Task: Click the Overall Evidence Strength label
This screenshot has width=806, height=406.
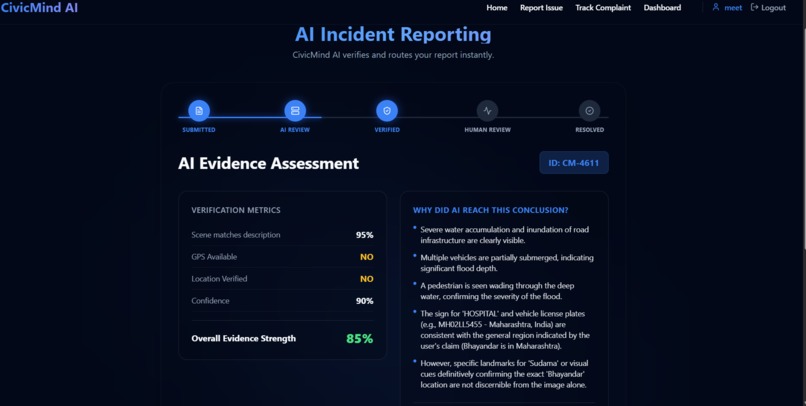Action: (x=244, y=338)
